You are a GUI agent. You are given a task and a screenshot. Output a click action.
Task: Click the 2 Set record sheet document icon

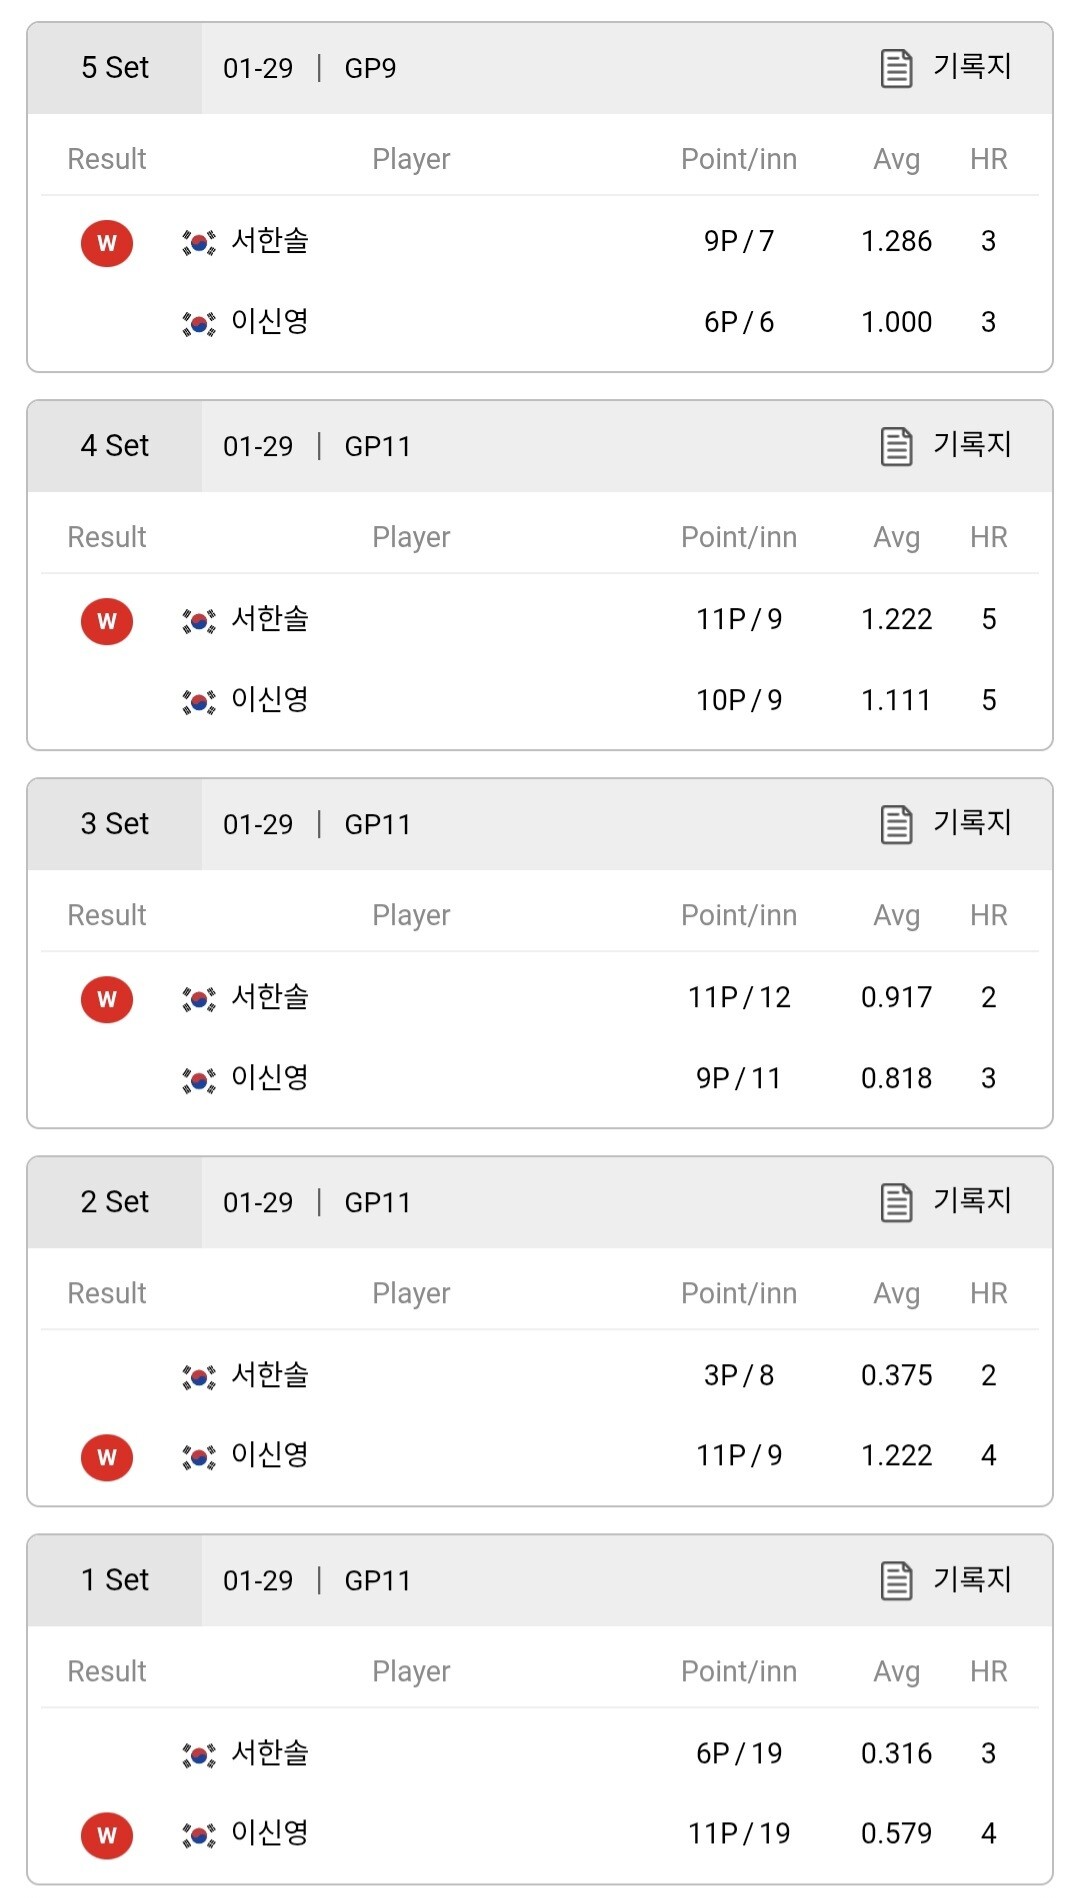tap(896, 1202)
